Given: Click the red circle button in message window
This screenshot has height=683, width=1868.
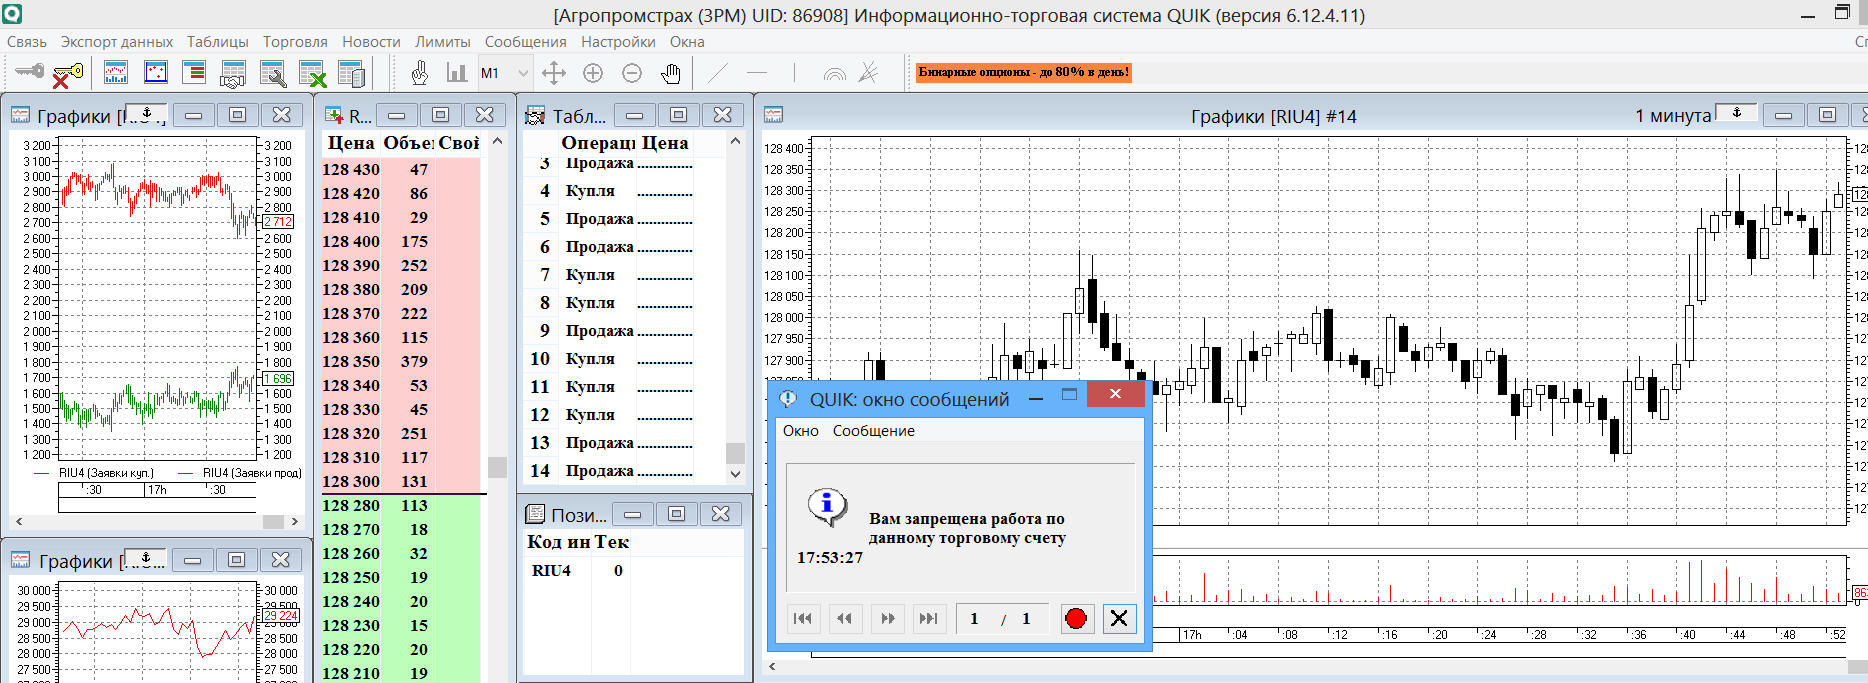Looking at the screenshot, I should (x=1076, y=619).
